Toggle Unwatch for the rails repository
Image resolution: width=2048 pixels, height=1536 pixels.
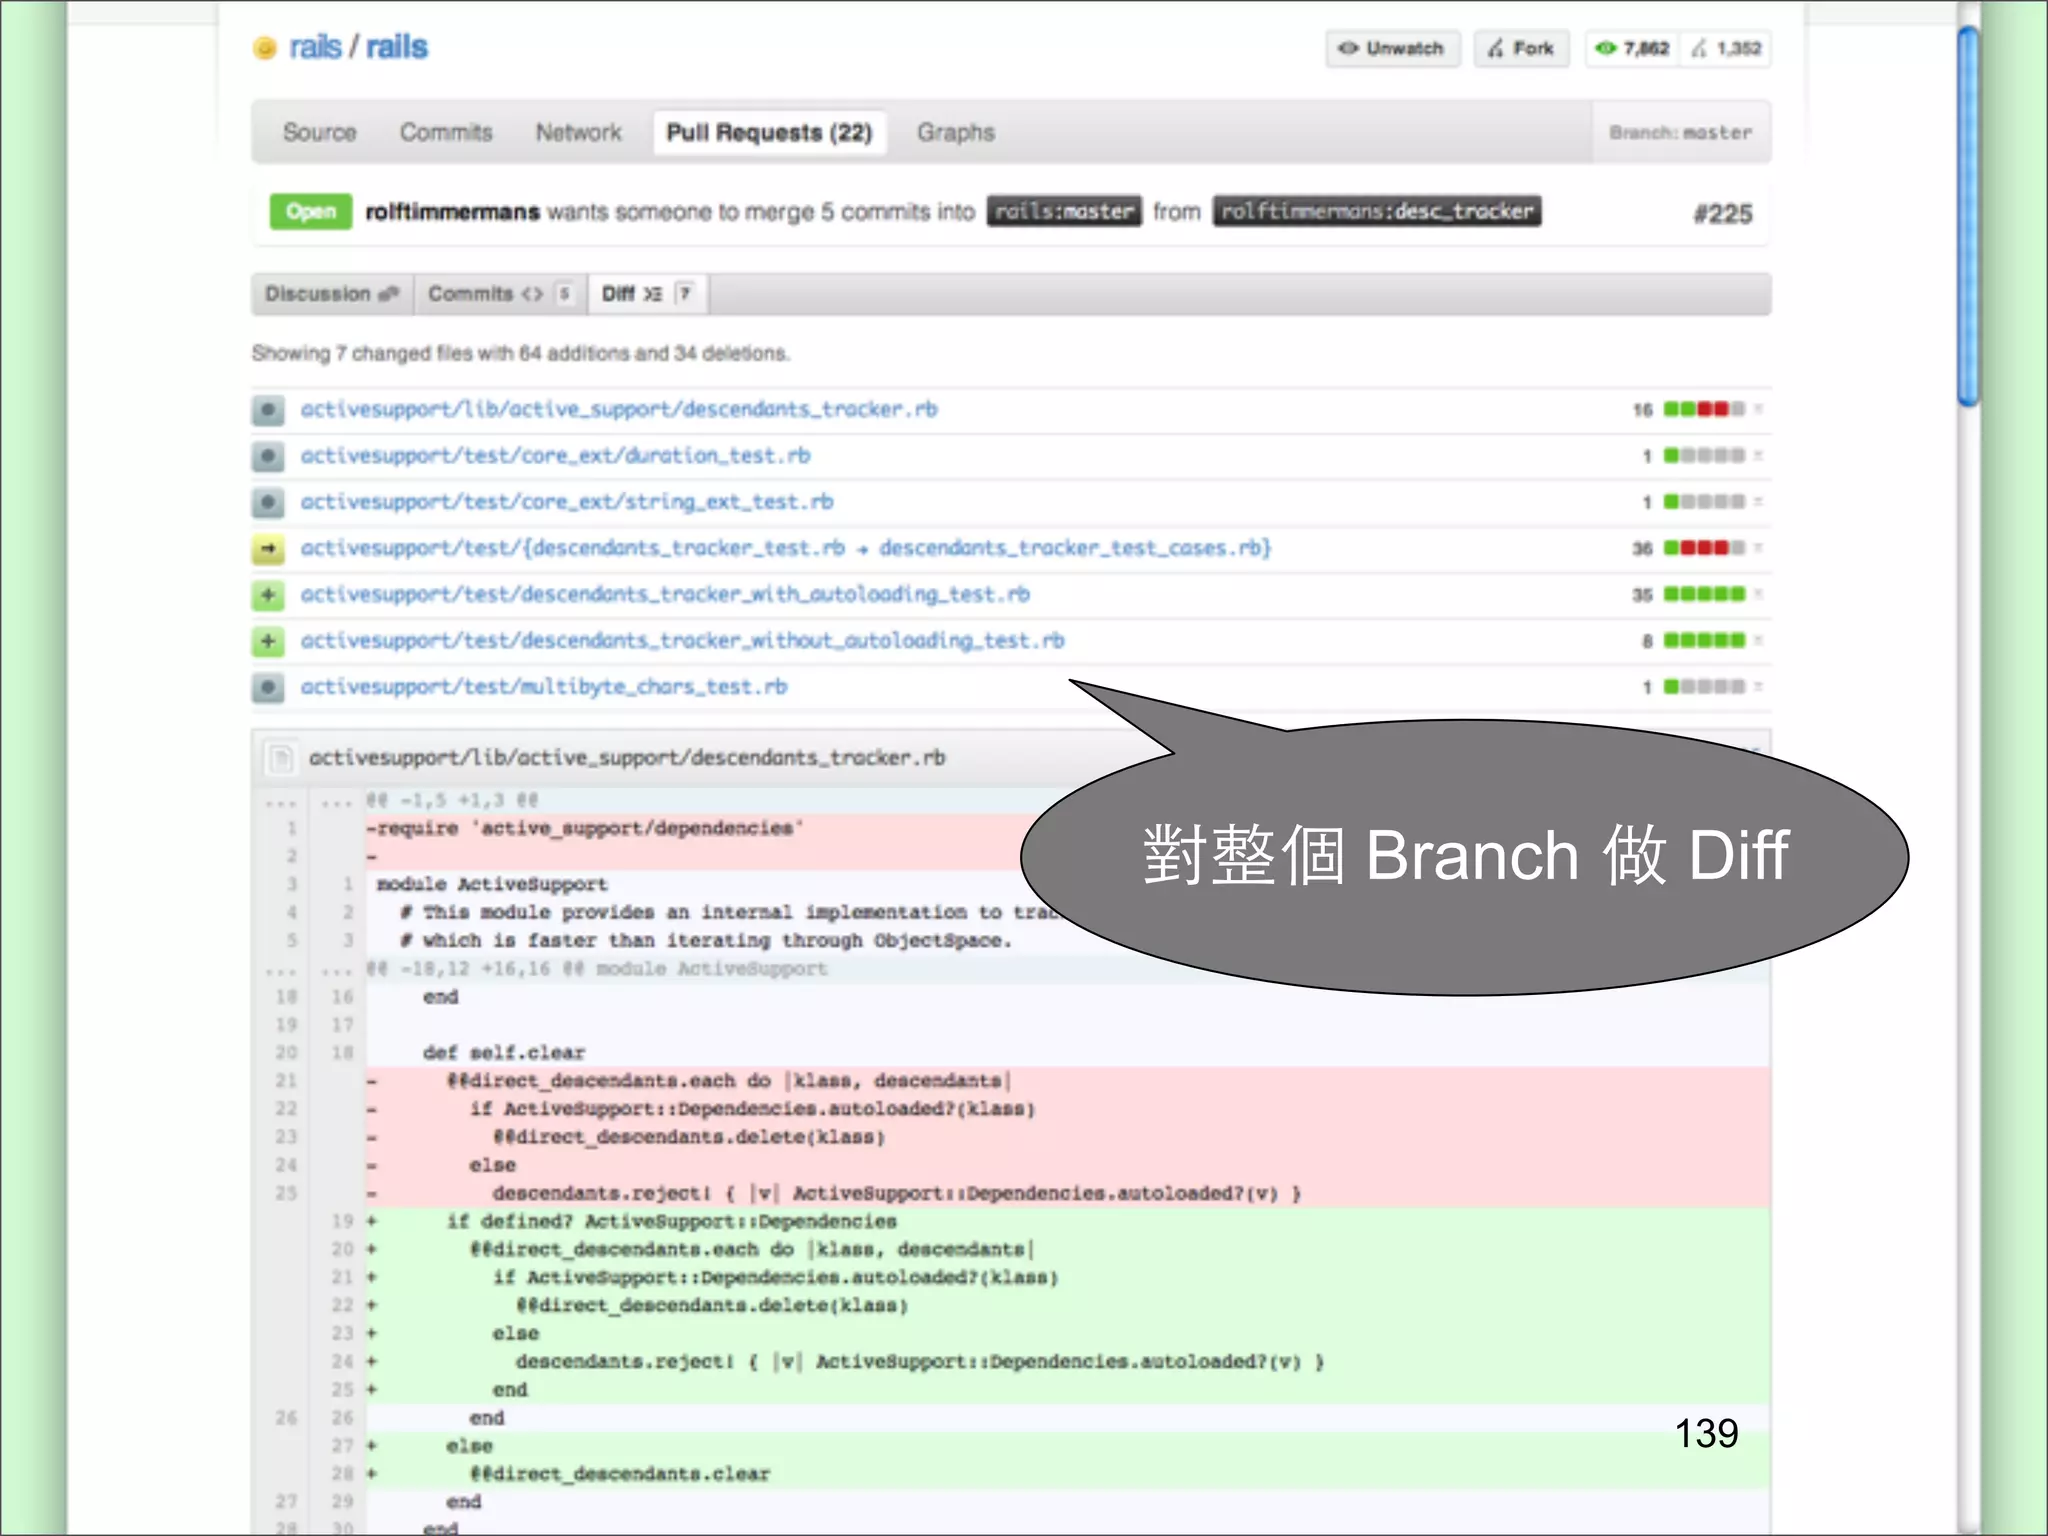(x=1392, y=48)
